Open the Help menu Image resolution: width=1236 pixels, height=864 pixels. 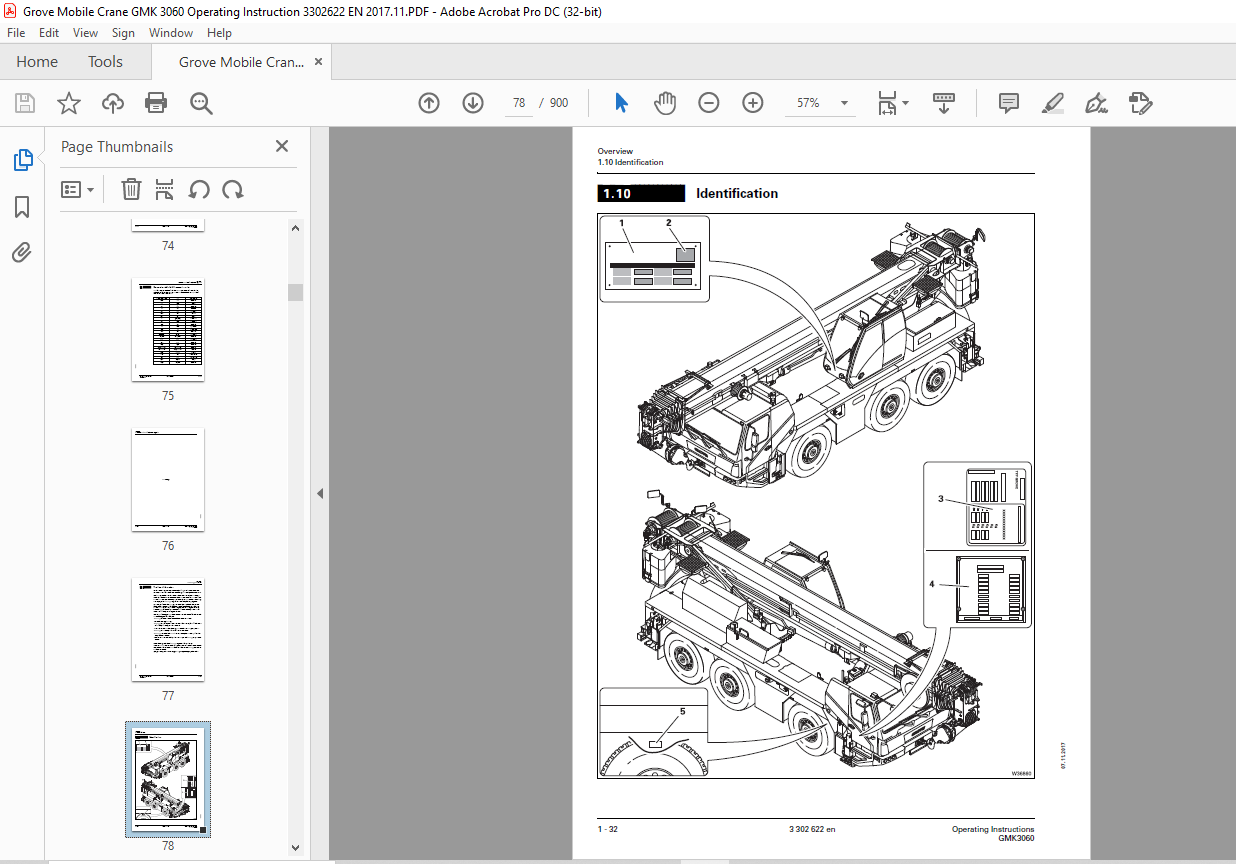[219, 33]
